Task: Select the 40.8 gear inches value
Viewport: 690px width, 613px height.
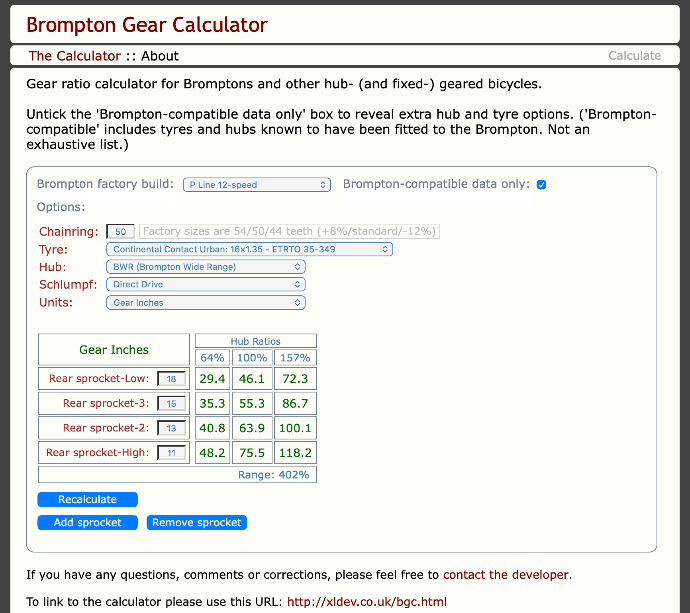Action: [212, 428]
